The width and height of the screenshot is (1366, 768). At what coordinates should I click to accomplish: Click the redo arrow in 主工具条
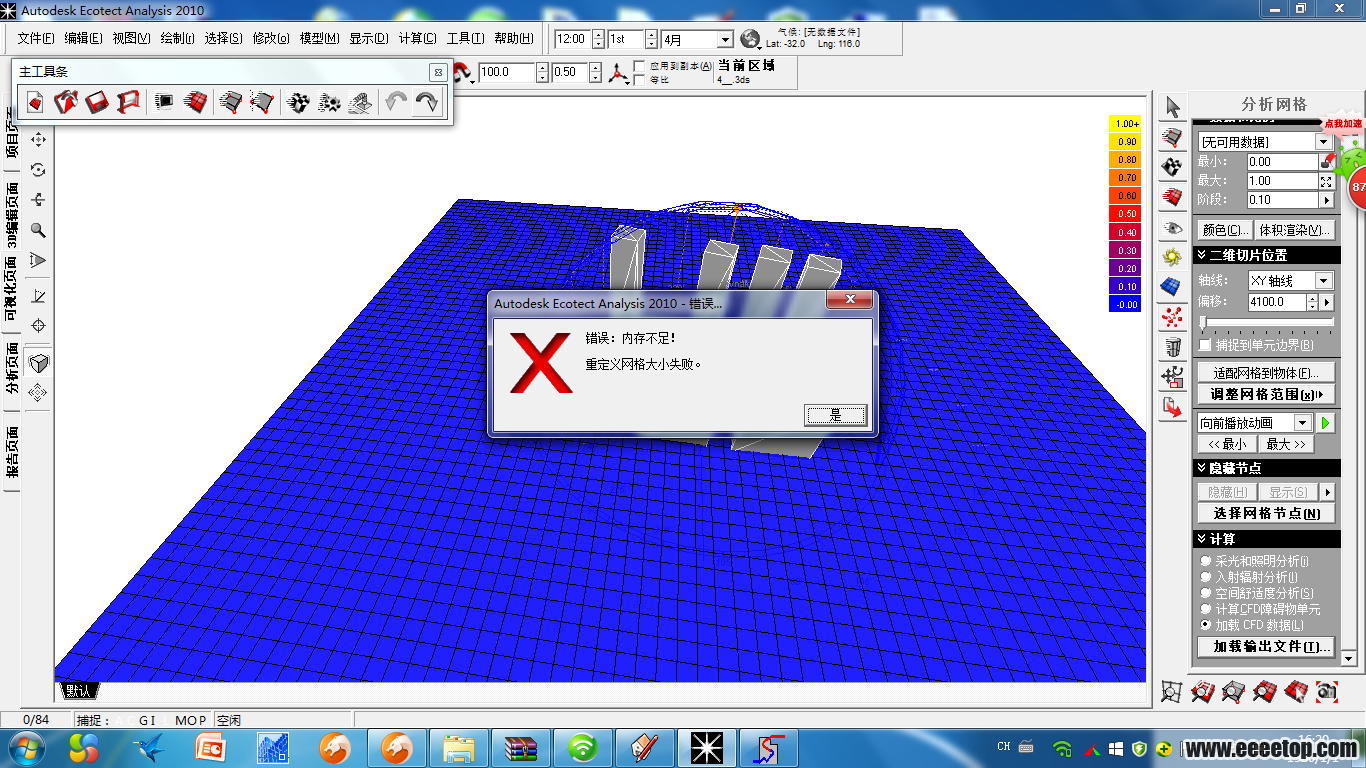coord(427,101)
